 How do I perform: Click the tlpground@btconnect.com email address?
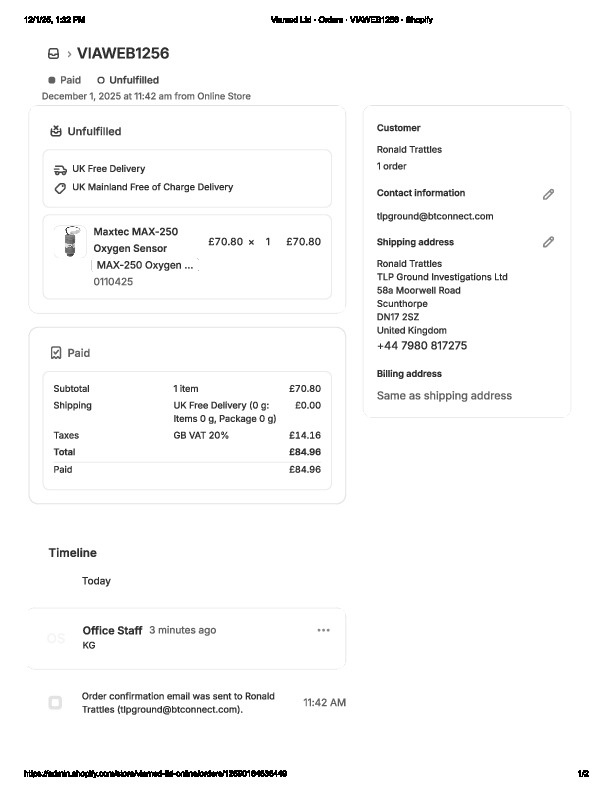pyautogui.click(x=434, y=216)
